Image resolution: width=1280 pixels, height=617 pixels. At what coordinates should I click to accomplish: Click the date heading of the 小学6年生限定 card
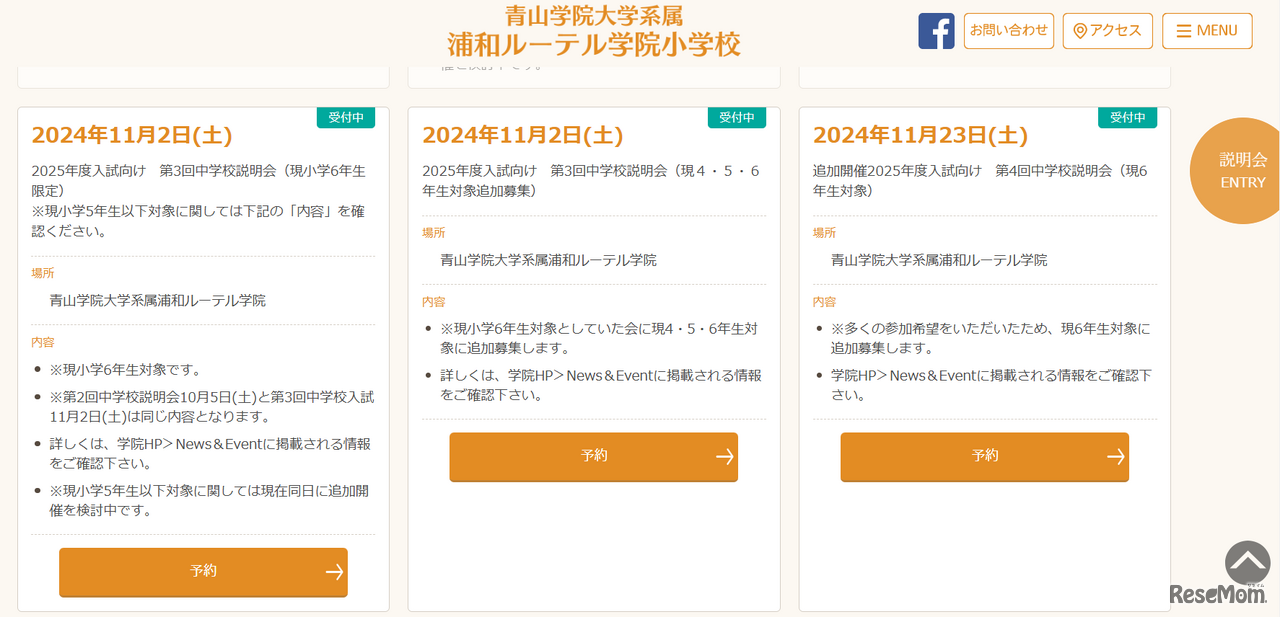pyautogui.click(x=132, y=135)
